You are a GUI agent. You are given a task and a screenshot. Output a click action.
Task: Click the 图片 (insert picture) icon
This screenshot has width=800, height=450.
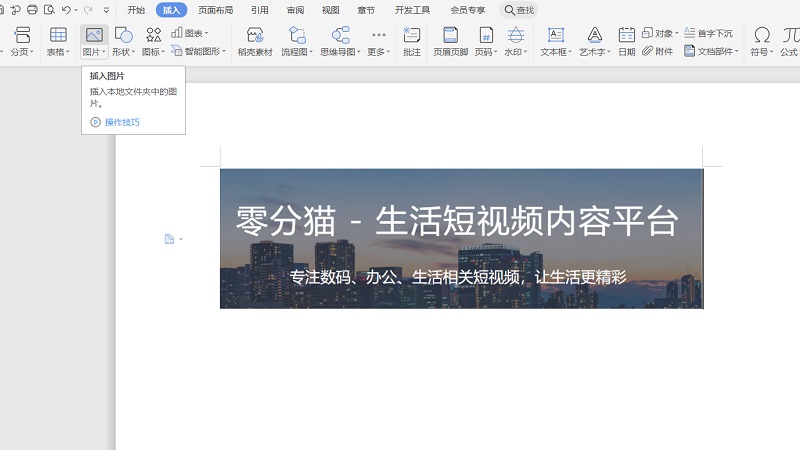(x=93, y=35)
